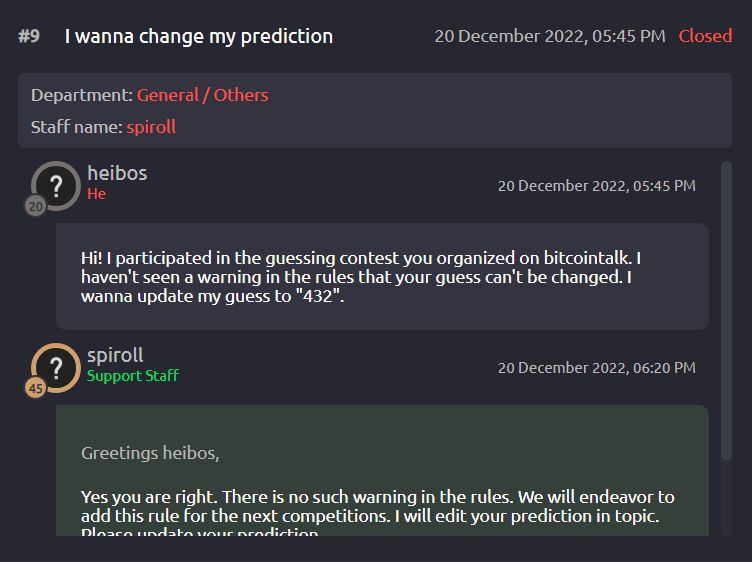Click the 06:20 PM timestamp on spiroll reply
This screenshot has height=562, width=752.
tap(597, 368)
